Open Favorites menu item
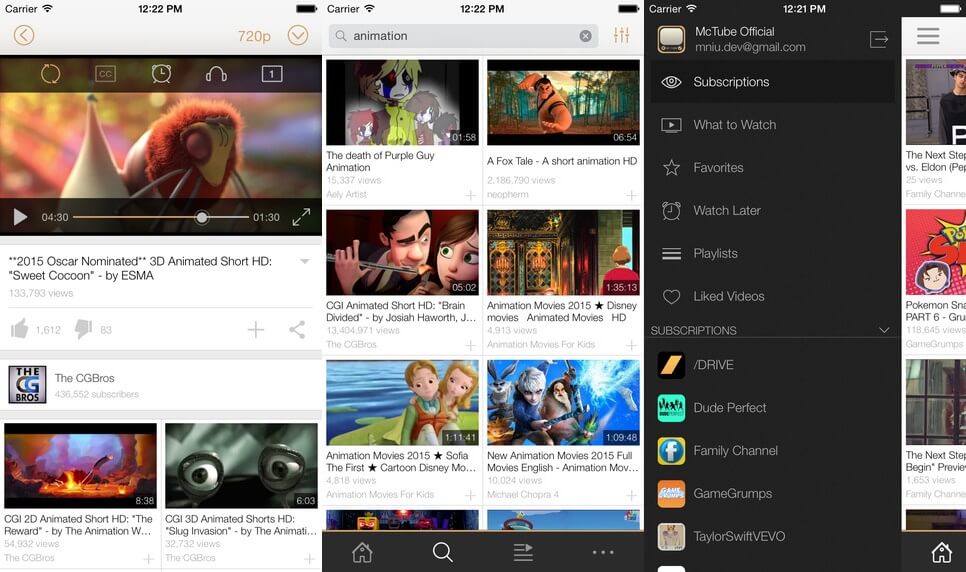The height and width of the screenshot is (572, 966). pos(773,168)
